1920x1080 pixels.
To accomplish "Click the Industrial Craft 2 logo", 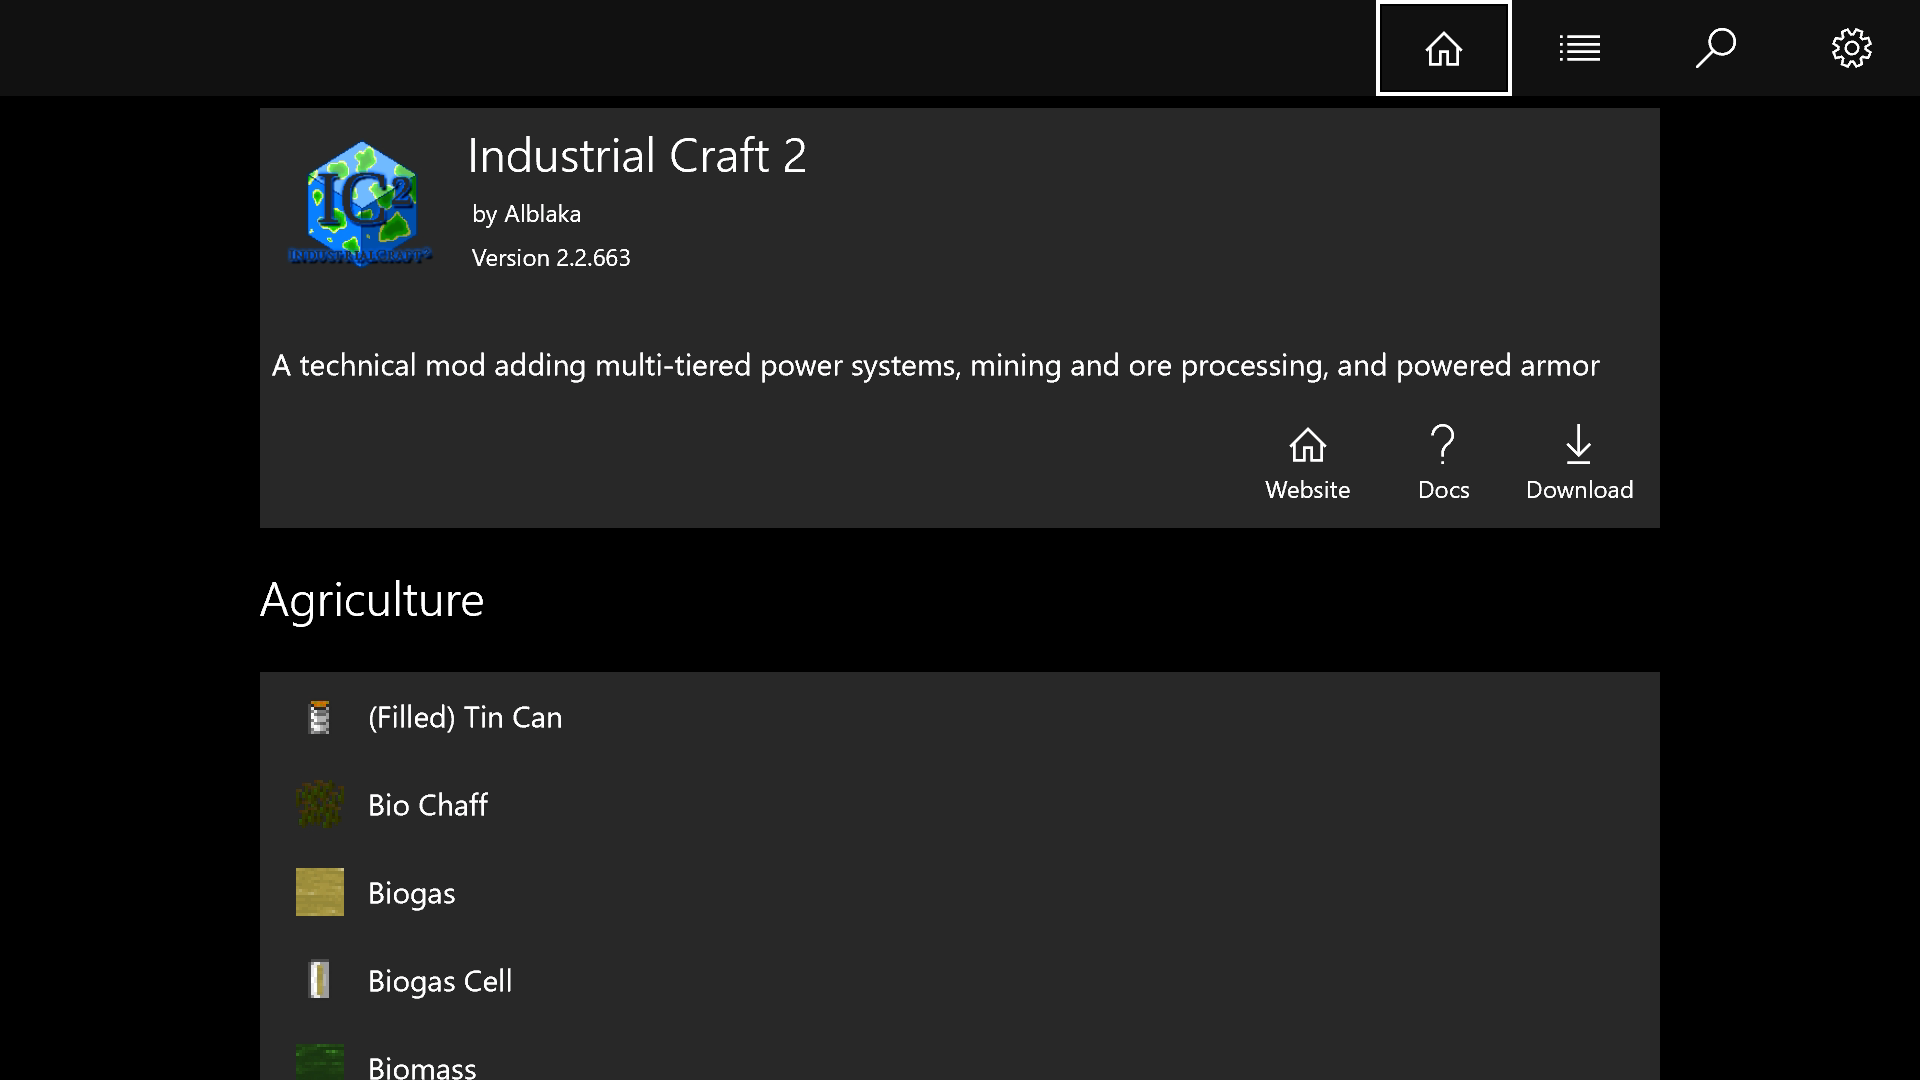I will (x=360, y=205).
